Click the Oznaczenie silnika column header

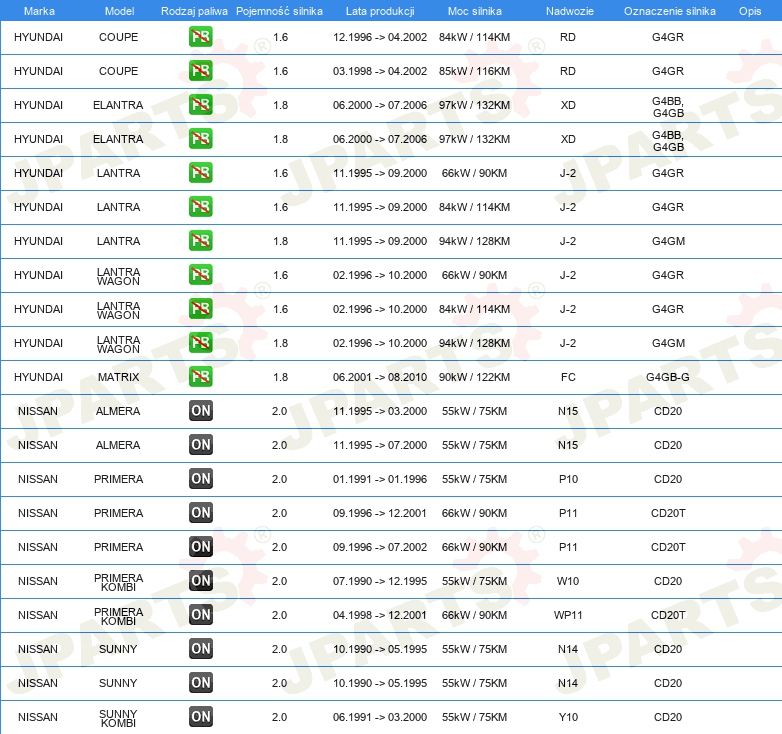coord(669,11)
